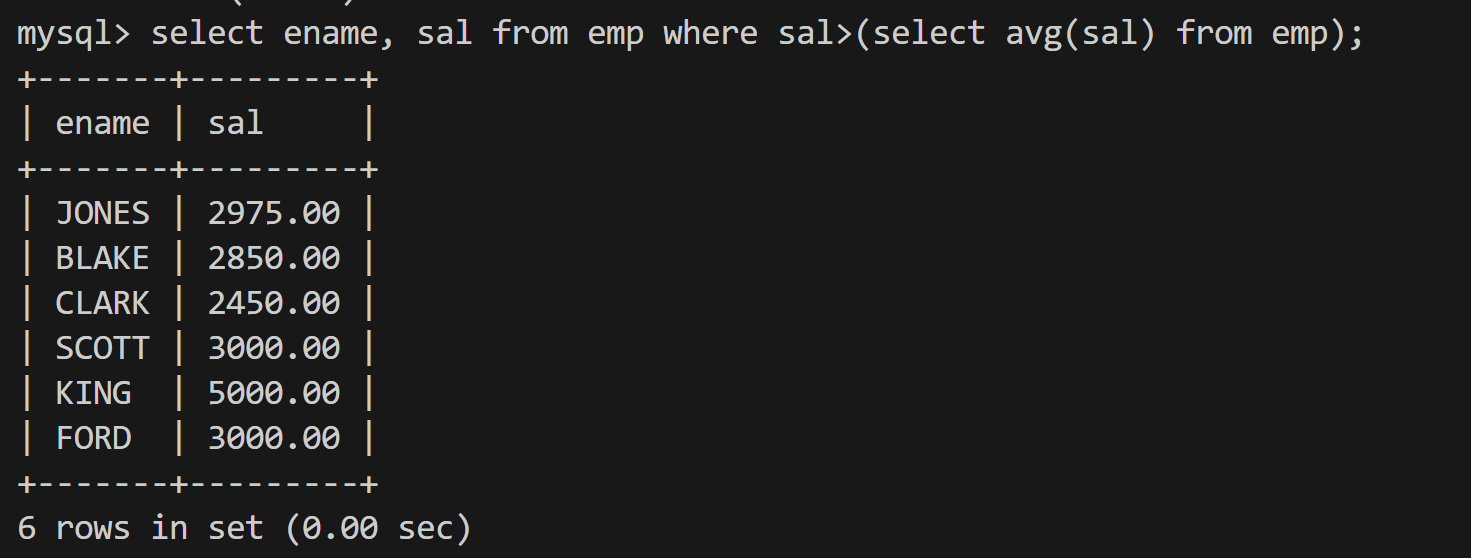Screen dimensions: 1471x558
Task: Click the sal column header
Action: [235, 123]
